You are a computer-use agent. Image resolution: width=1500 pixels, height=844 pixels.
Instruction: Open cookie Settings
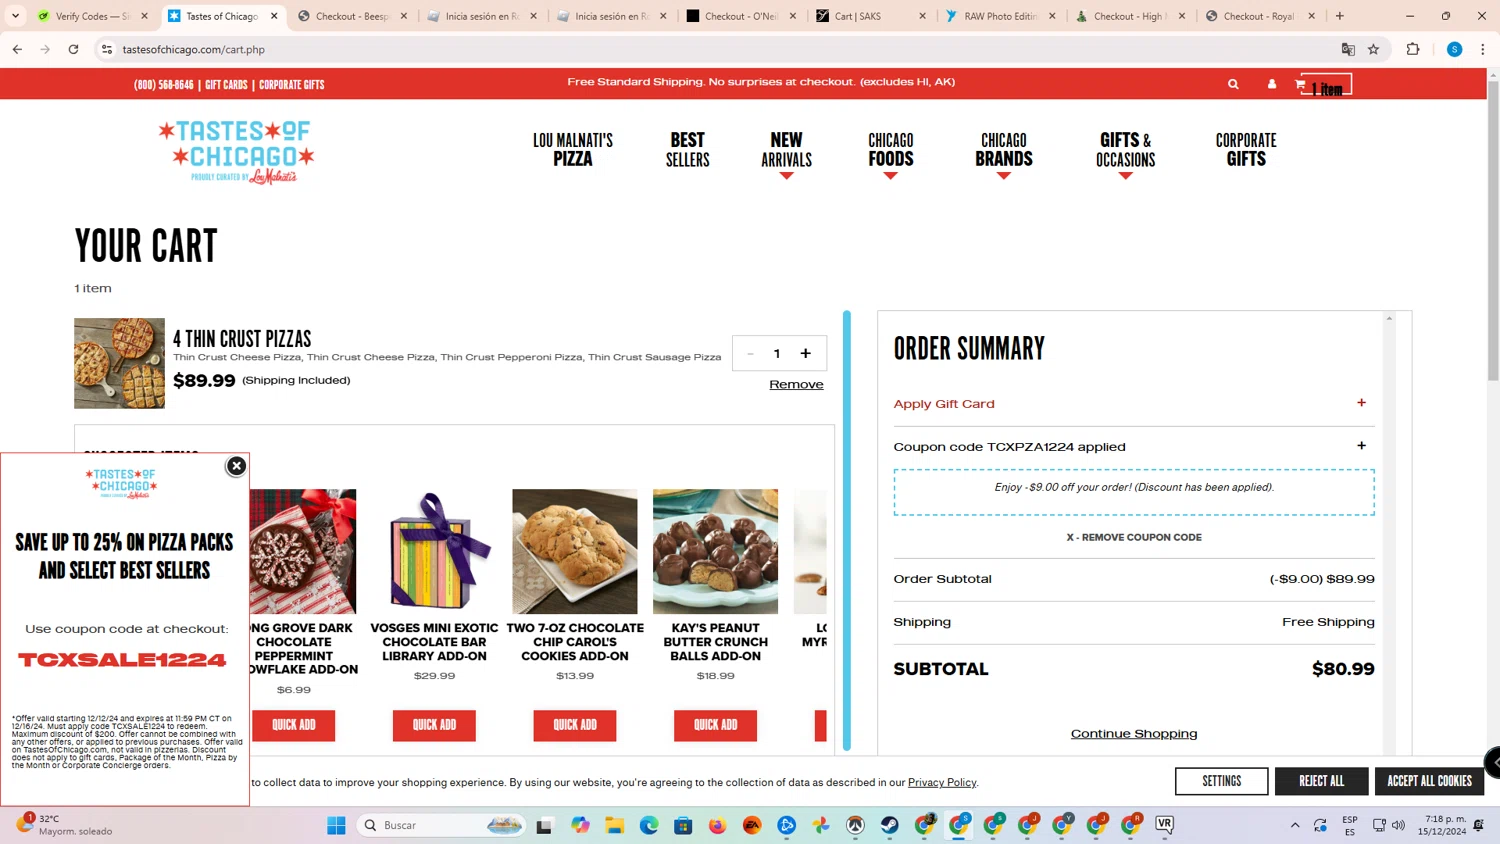click(x=1222, y=781)
